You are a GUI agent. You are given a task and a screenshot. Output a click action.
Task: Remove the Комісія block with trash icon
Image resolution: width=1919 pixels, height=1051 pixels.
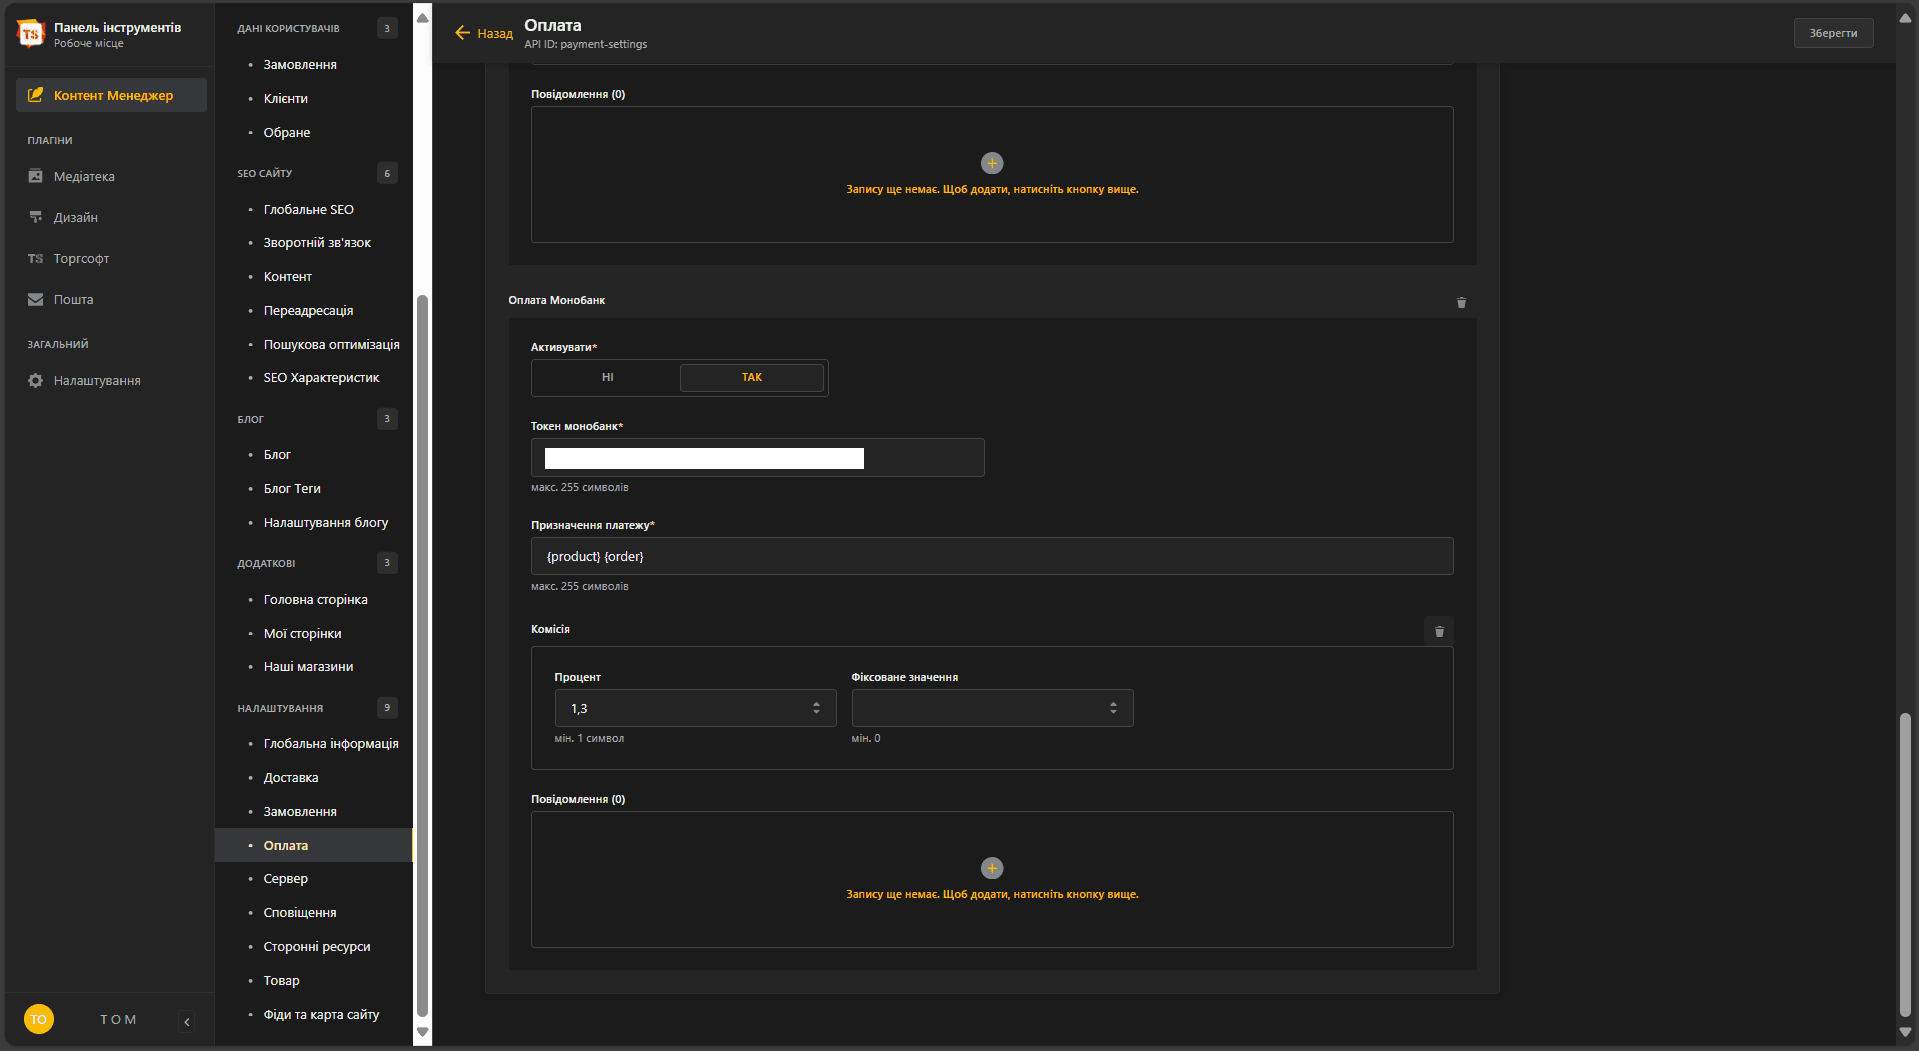point(1439,631)
